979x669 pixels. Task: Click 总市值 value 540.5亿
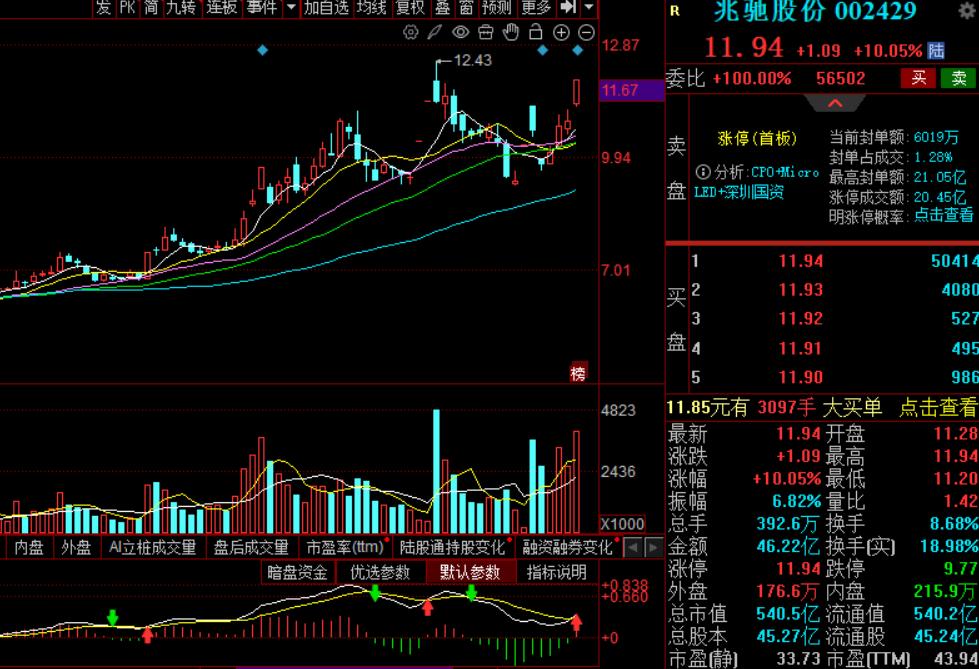787,613
